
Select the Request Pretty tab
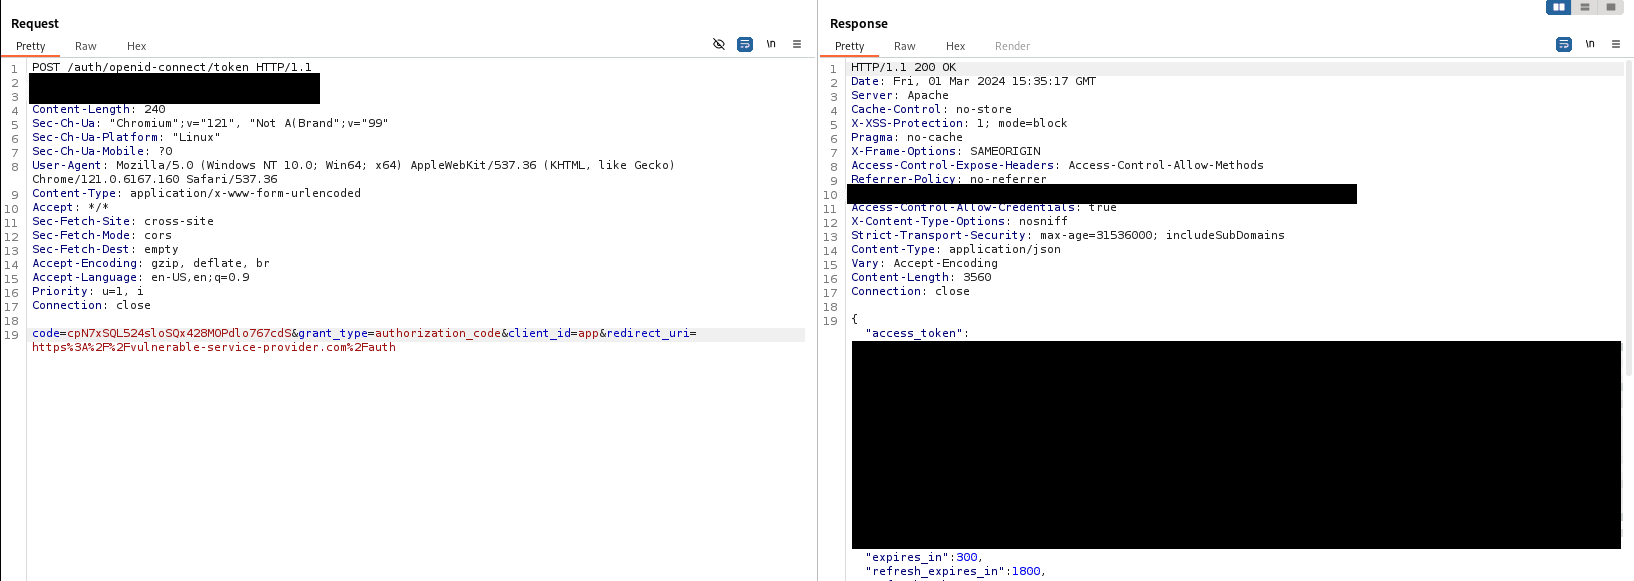pyautogui.click(x=31, y=46)
